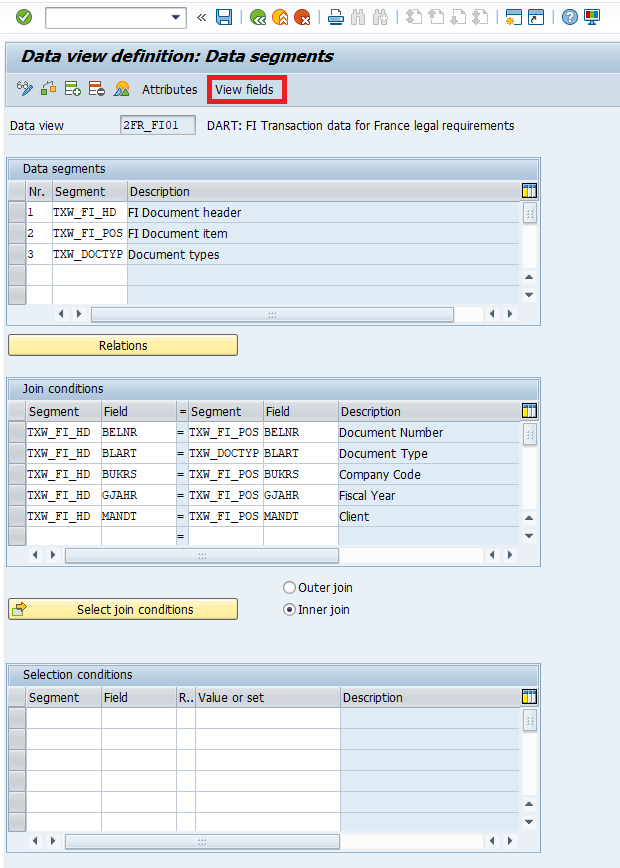Screen dimensions: 620x868
Task: Open the Attributes toolbar item
Action: (169, 90)
